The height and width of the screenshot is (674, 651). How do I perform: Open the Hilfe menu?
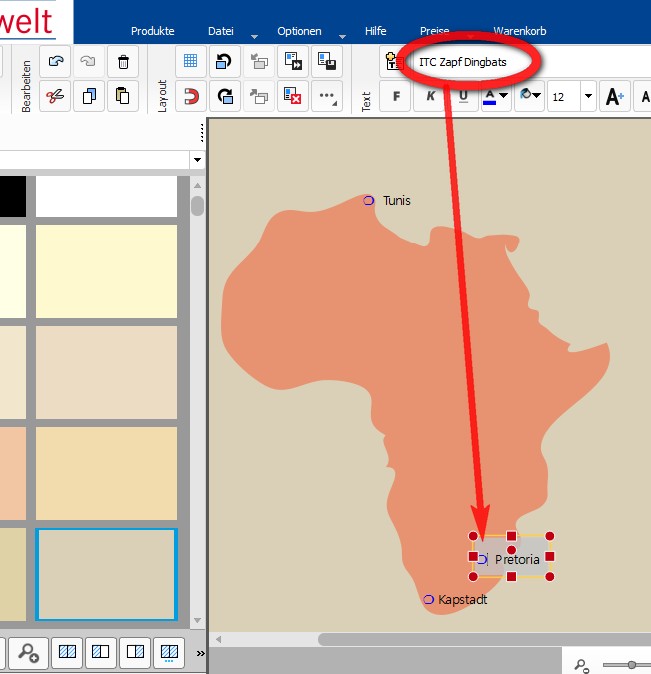click(374, 31)
